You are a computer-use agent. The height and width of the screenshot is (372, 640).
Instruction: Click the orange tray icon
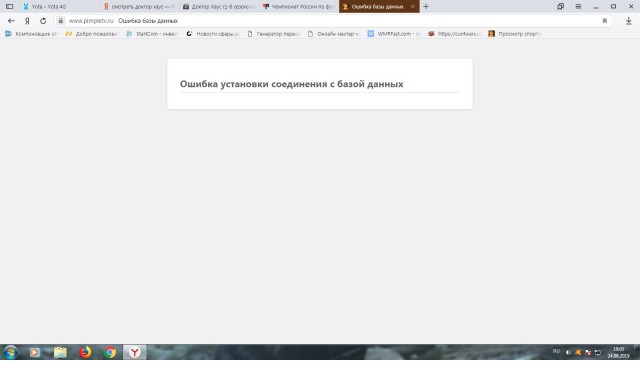[x=578, y=352]
